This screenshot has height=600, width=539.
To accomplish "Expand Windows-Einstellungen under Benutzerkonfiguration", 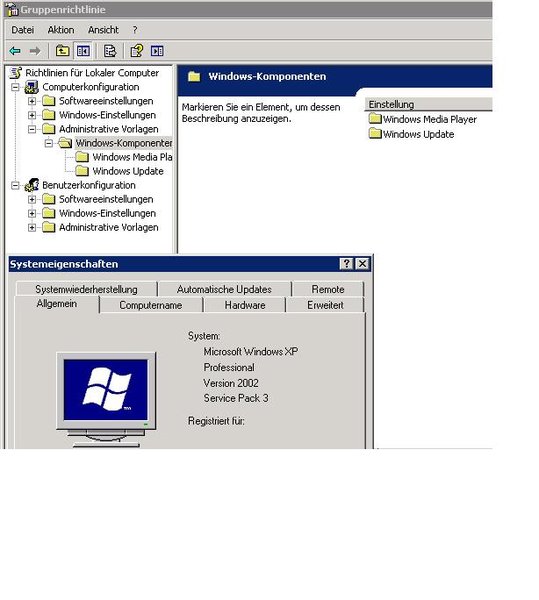I will coord(32,214).
